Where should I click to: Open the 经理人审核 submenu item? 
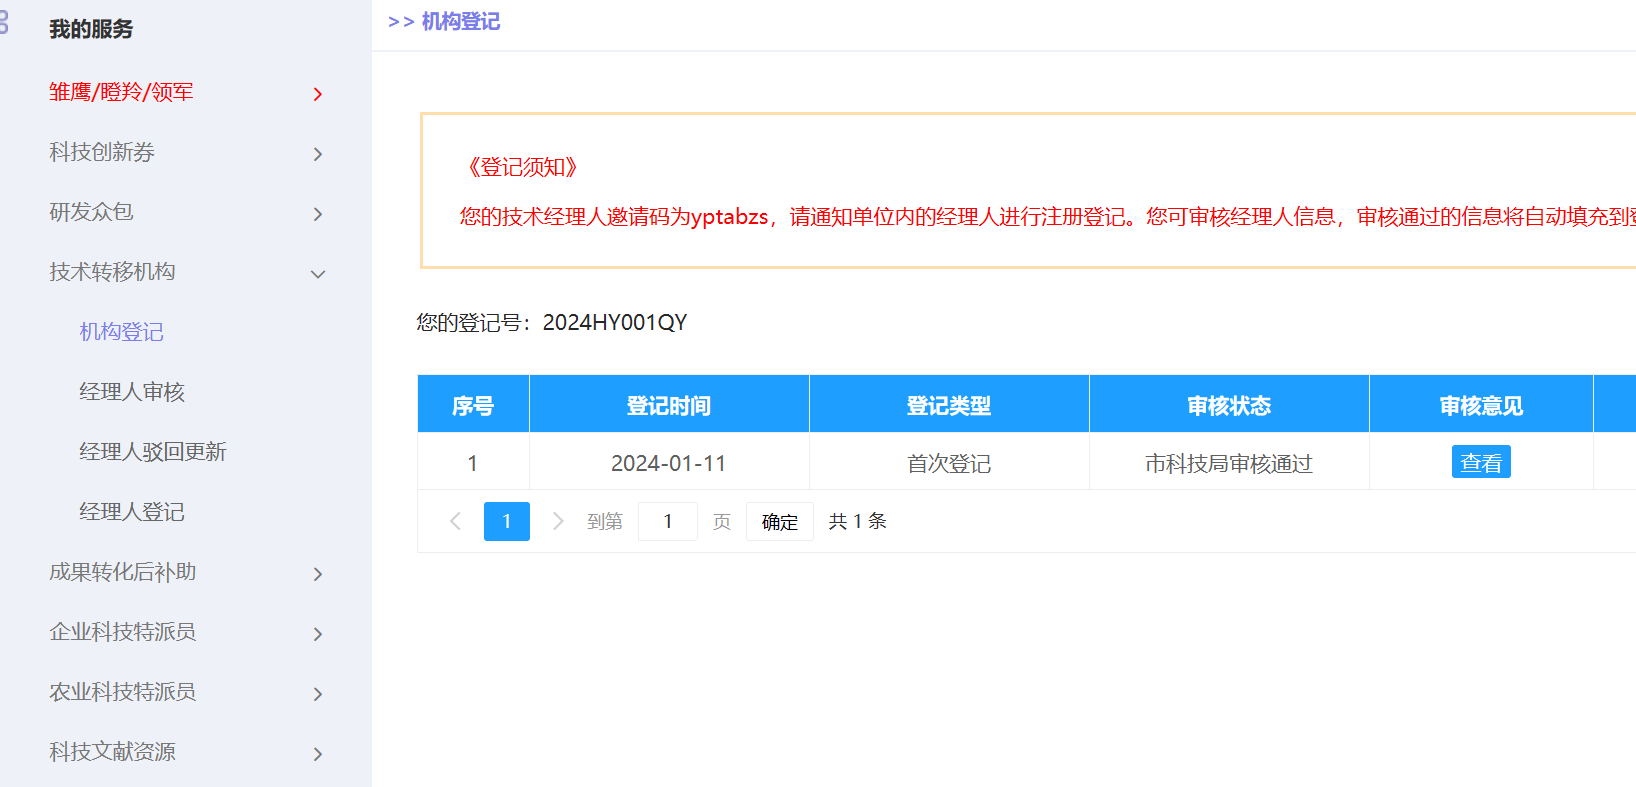pyautogui.click(x=132, y=392)
